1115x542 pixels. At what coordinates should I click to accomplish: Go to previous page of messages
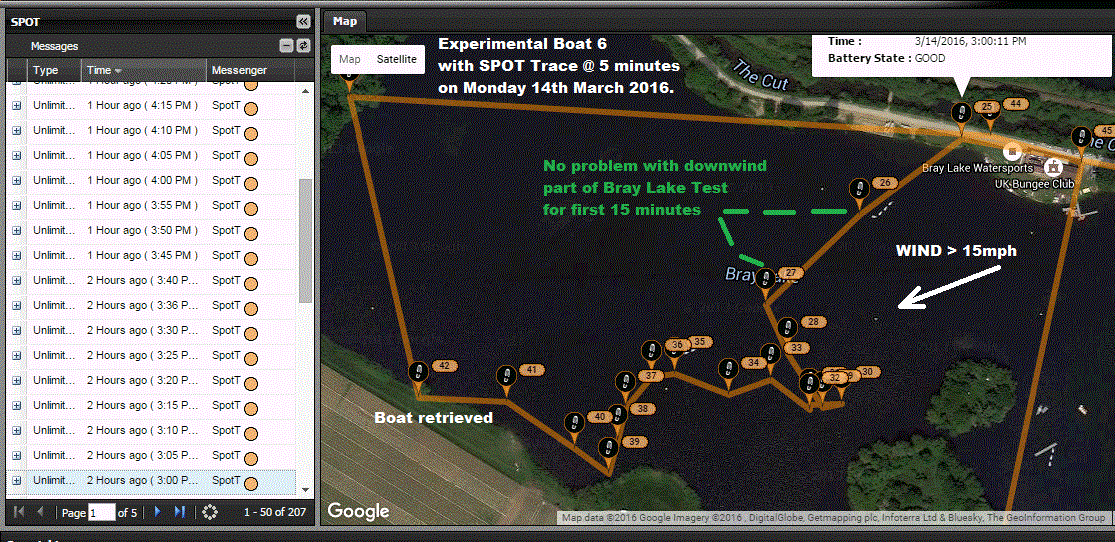click(x=40, y=511)
